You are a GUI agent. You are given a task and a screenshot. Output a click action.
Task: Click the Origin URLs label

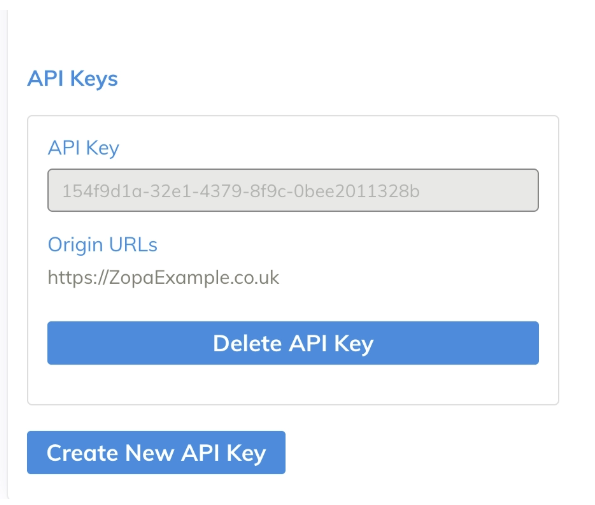(x=102, y=244)
